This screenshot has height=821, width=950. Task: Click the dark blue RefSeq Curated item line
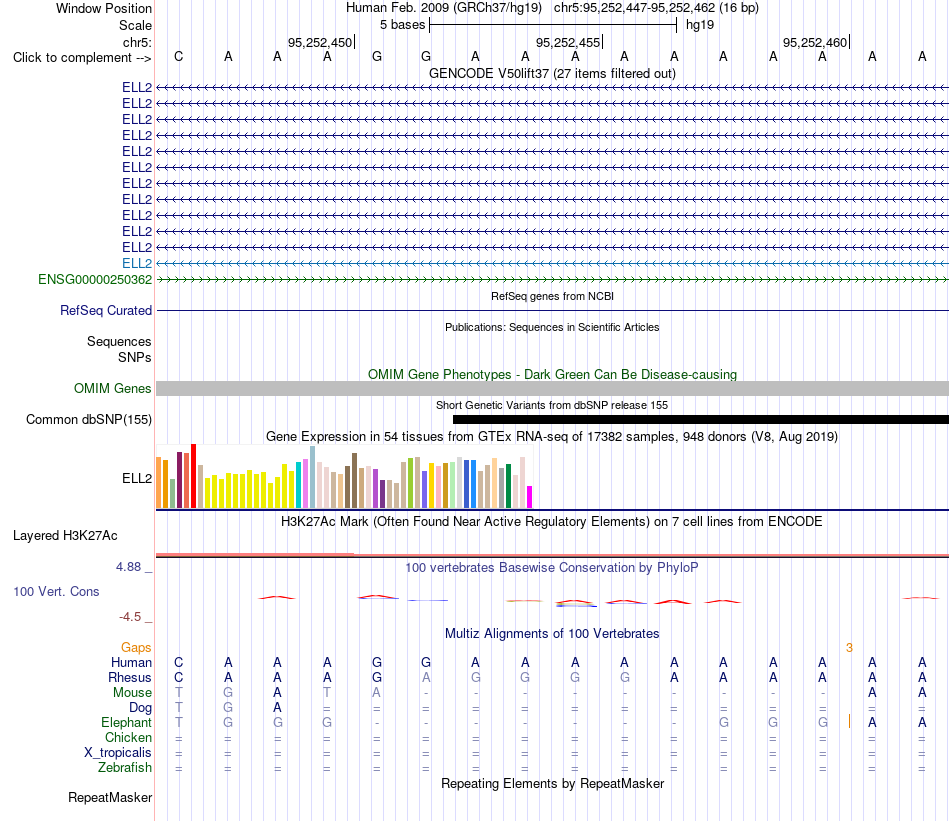point(552,311)
